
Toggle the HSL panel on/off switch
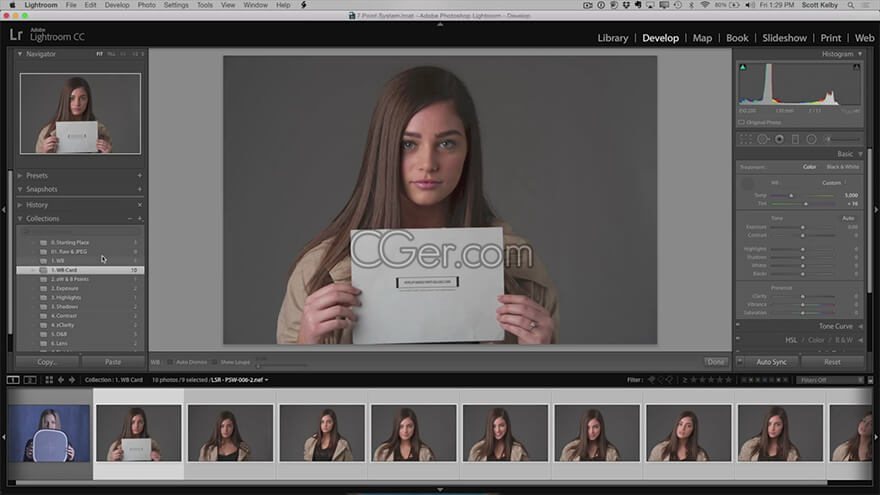(738, 339)
